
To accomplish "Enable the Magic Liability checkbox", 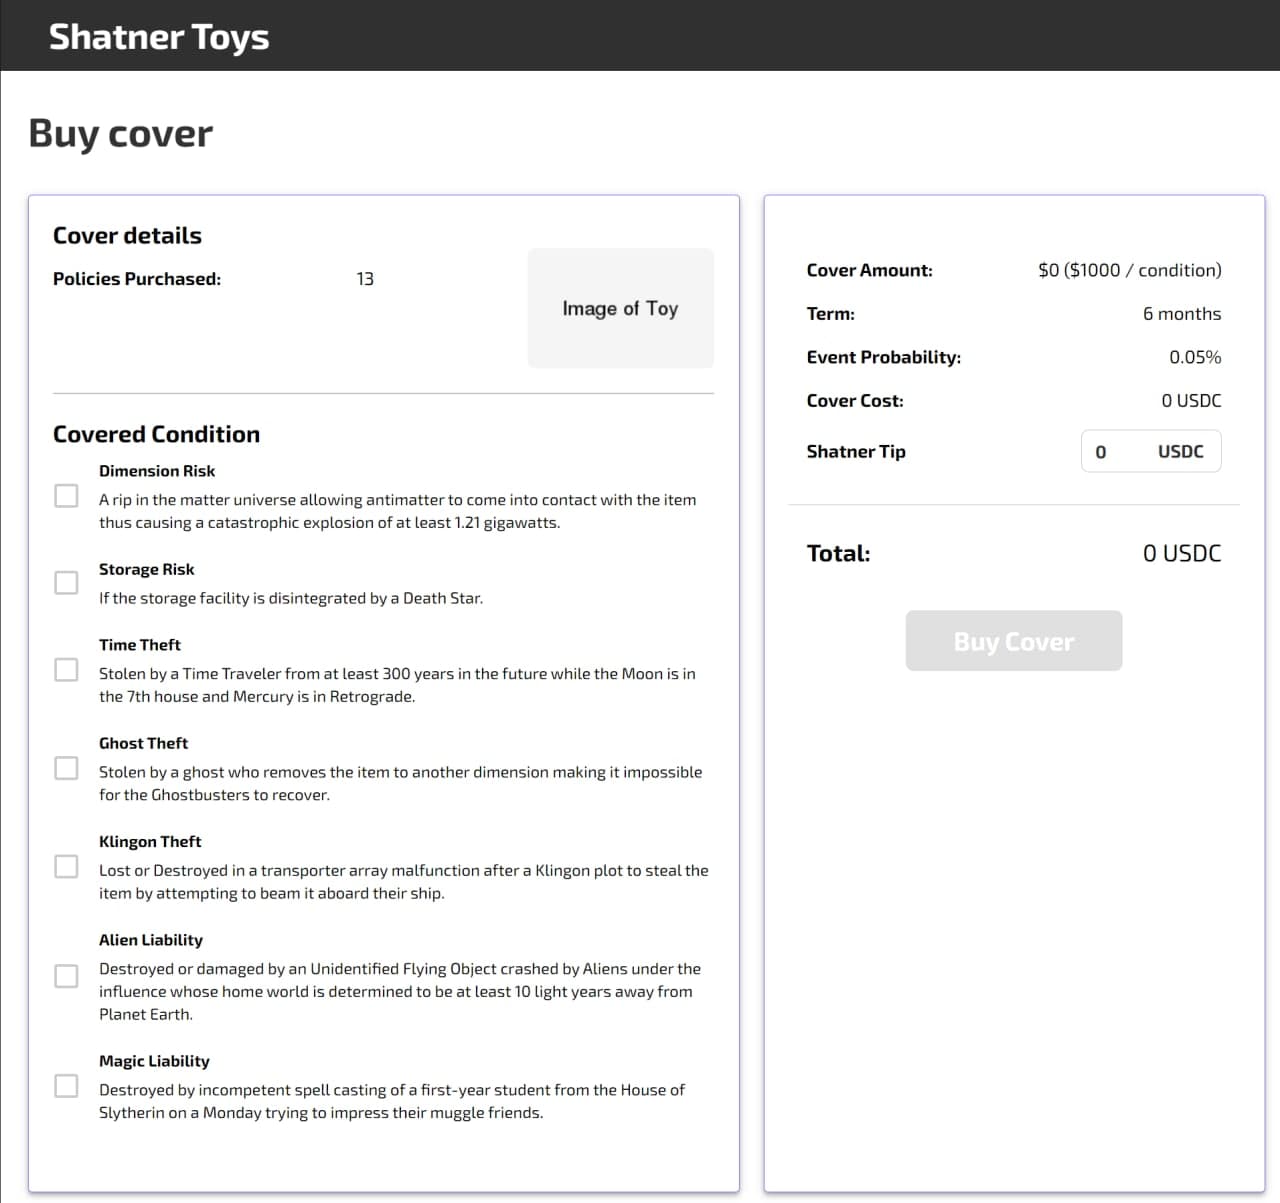I will [x=66, y=1085].
